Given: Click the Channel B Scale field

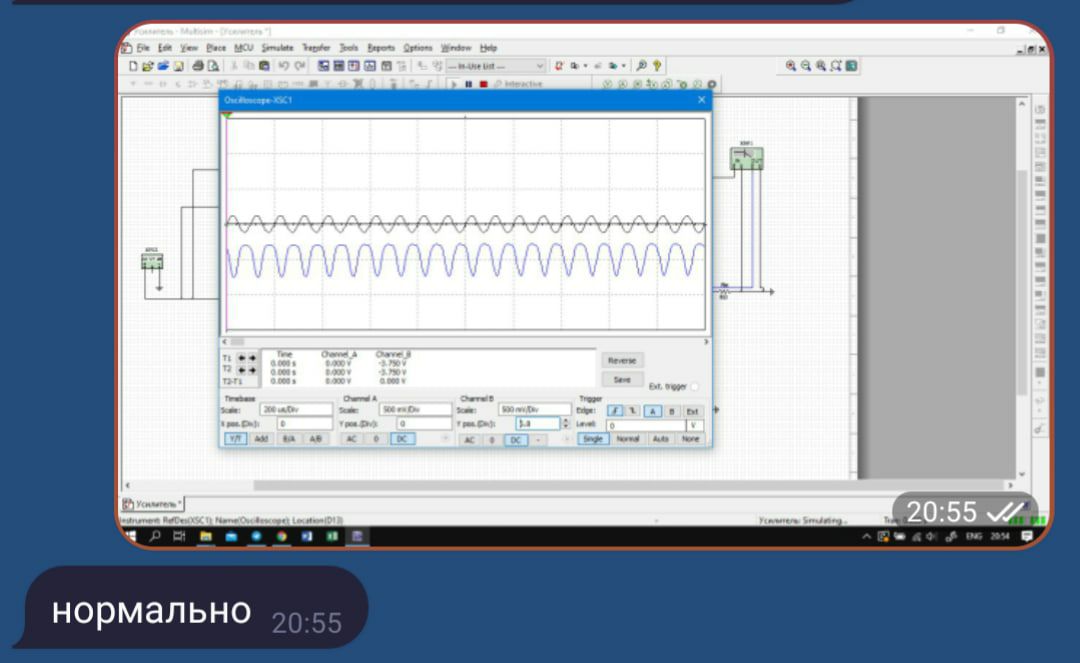Looking at the screenshot, I should pos(534,410).
